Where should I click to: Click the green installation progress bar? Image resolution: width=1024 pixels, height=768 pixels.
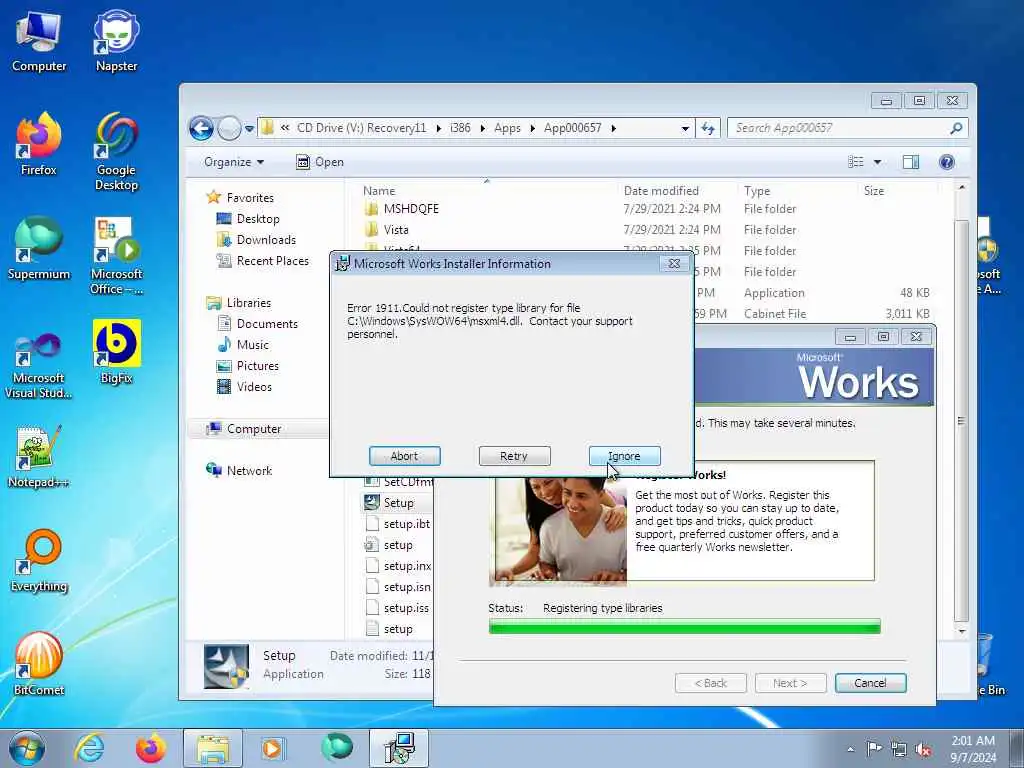684,626
